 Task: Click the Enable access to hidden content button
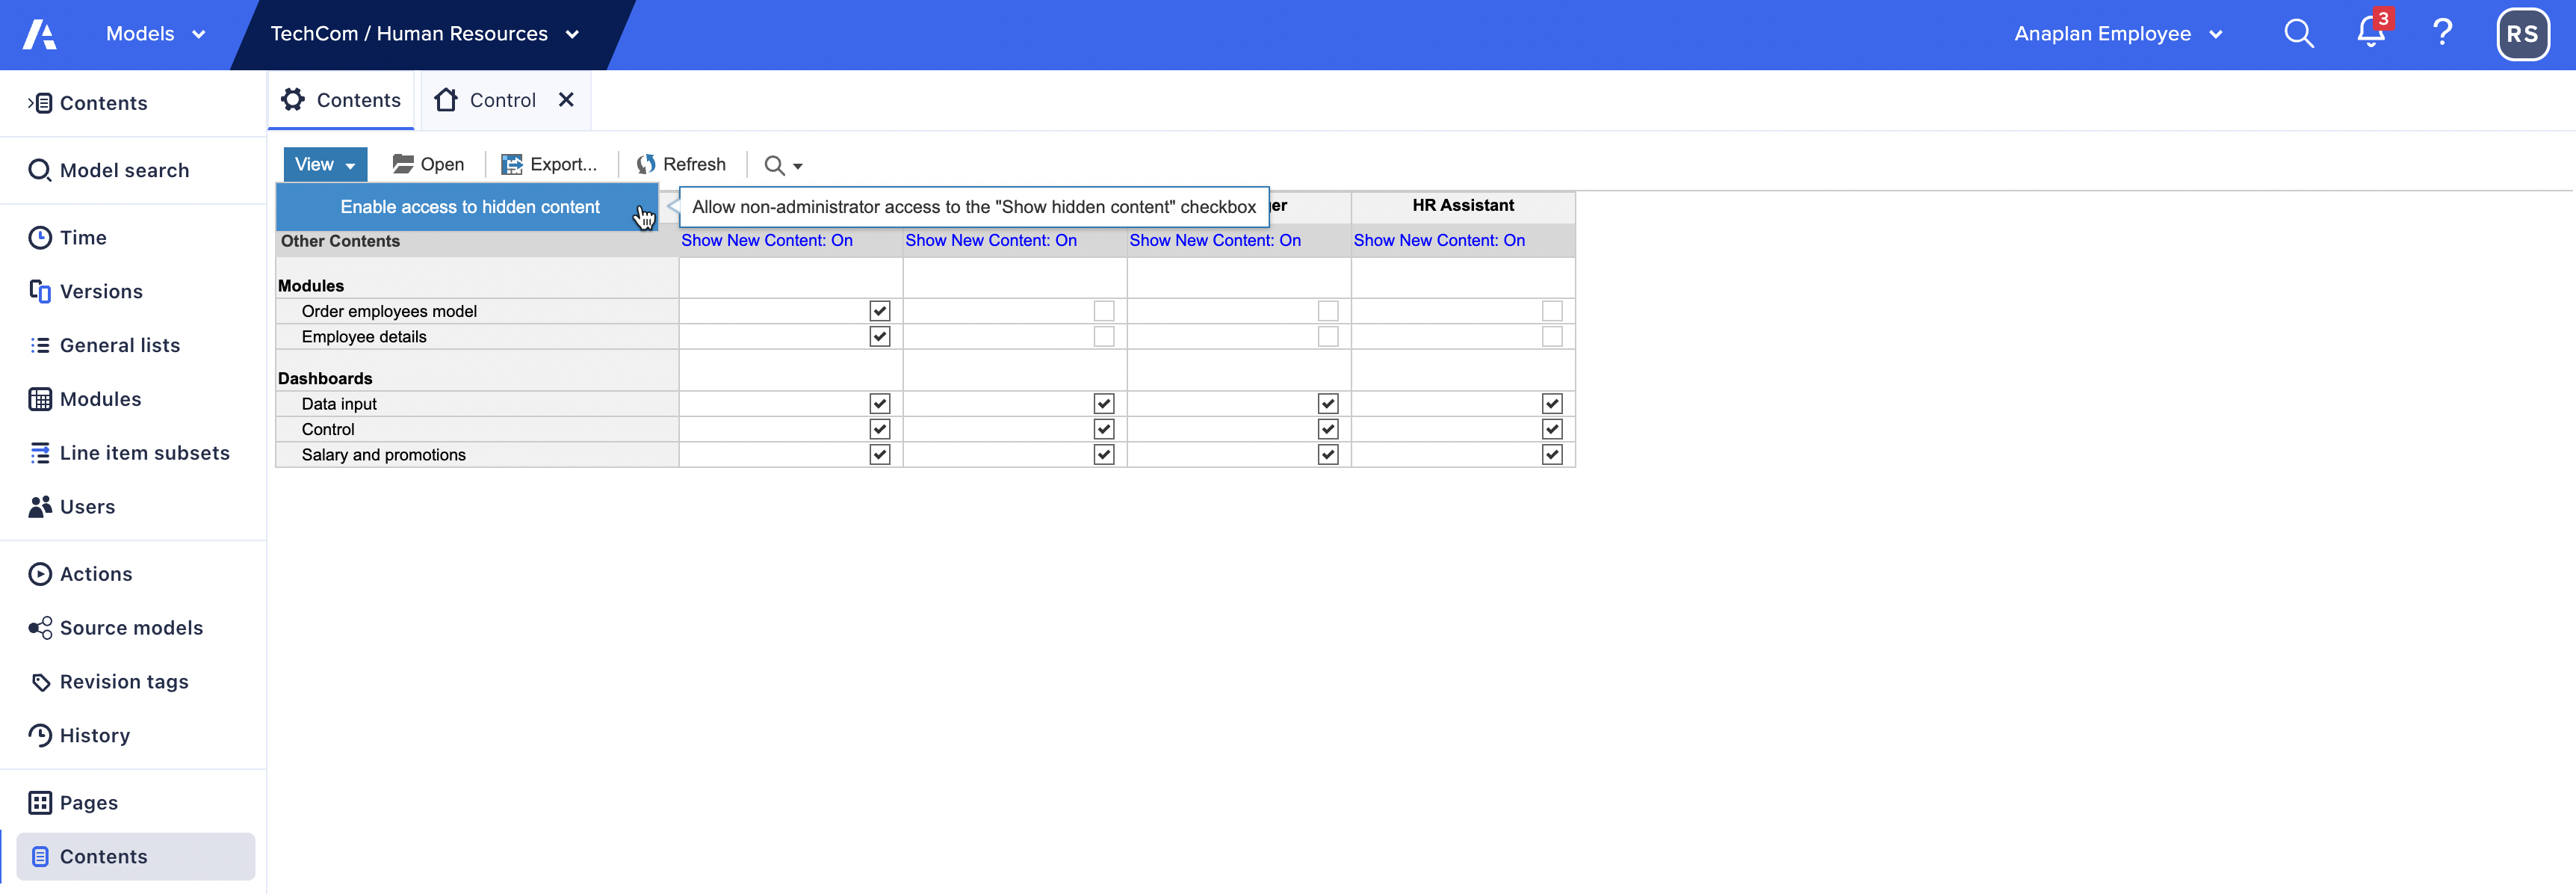[x=471, y=206]
